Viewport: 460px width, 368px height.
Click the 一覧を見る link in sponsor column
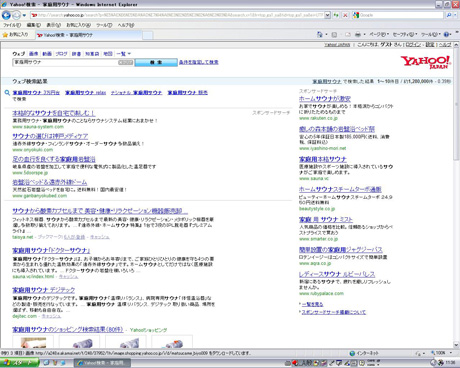(x=312, y=304)
